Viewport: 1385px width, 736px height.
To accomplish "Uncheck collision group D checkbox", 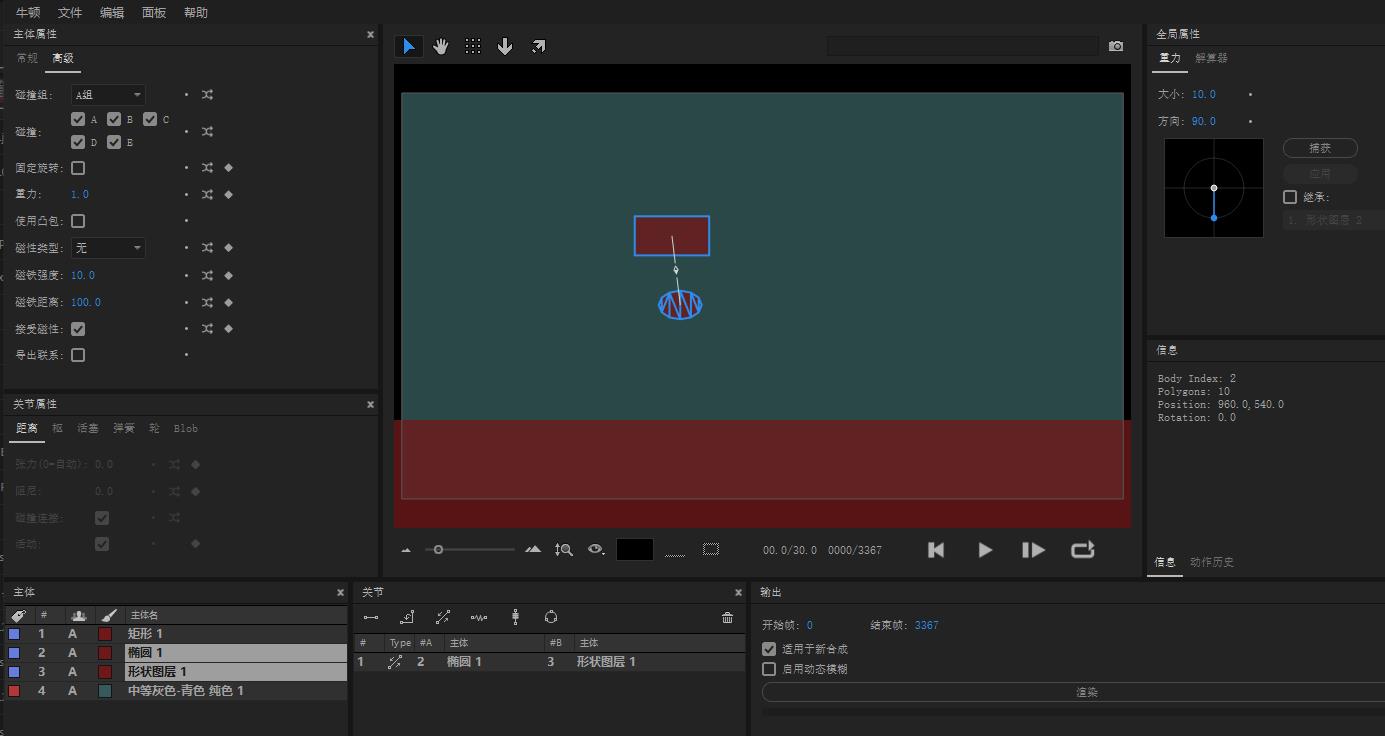I will click(x=78, y=142).
